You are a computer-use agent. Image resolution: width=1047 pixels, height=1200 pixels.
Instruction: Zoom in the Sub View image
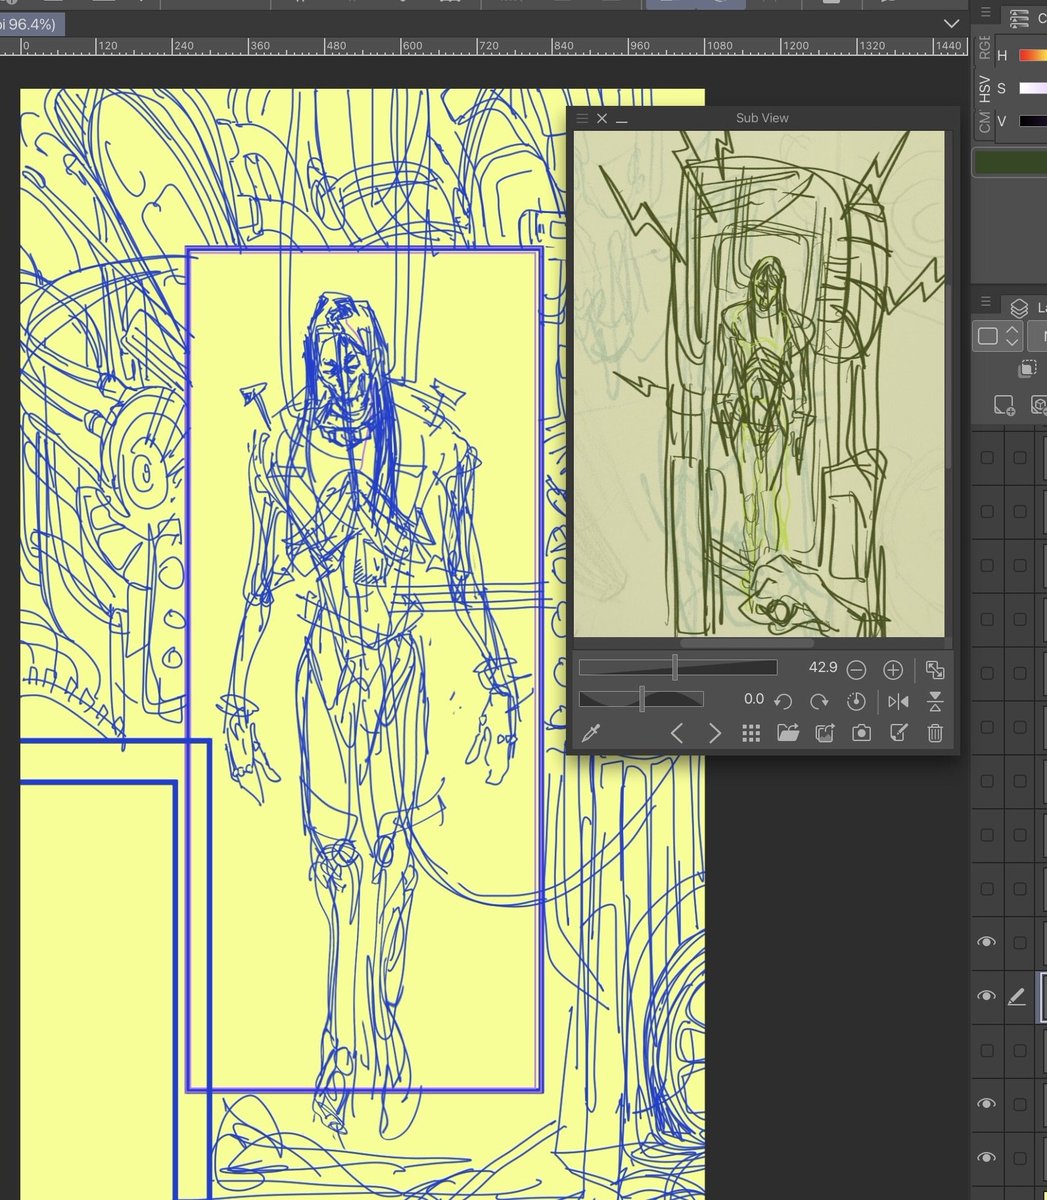[x=893, y=669]
